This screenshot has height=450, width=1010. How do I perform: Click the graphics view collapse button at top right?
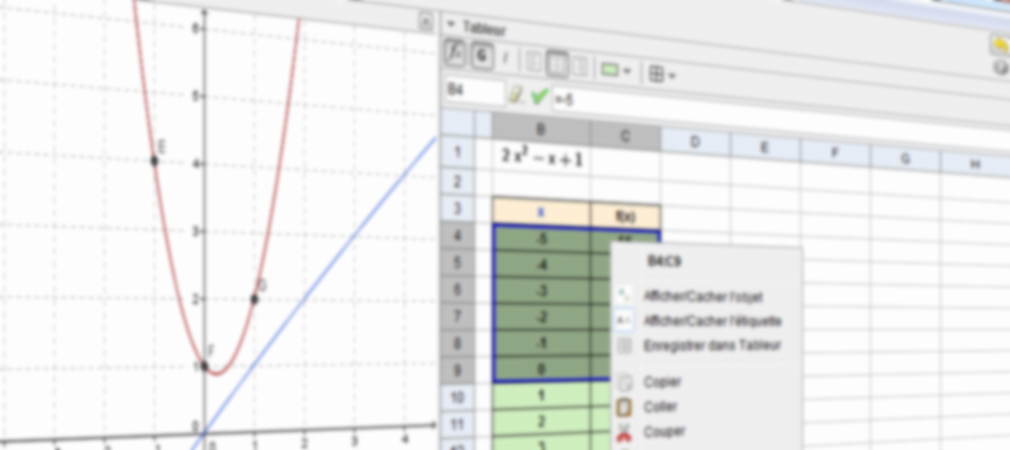click(426, 23)
